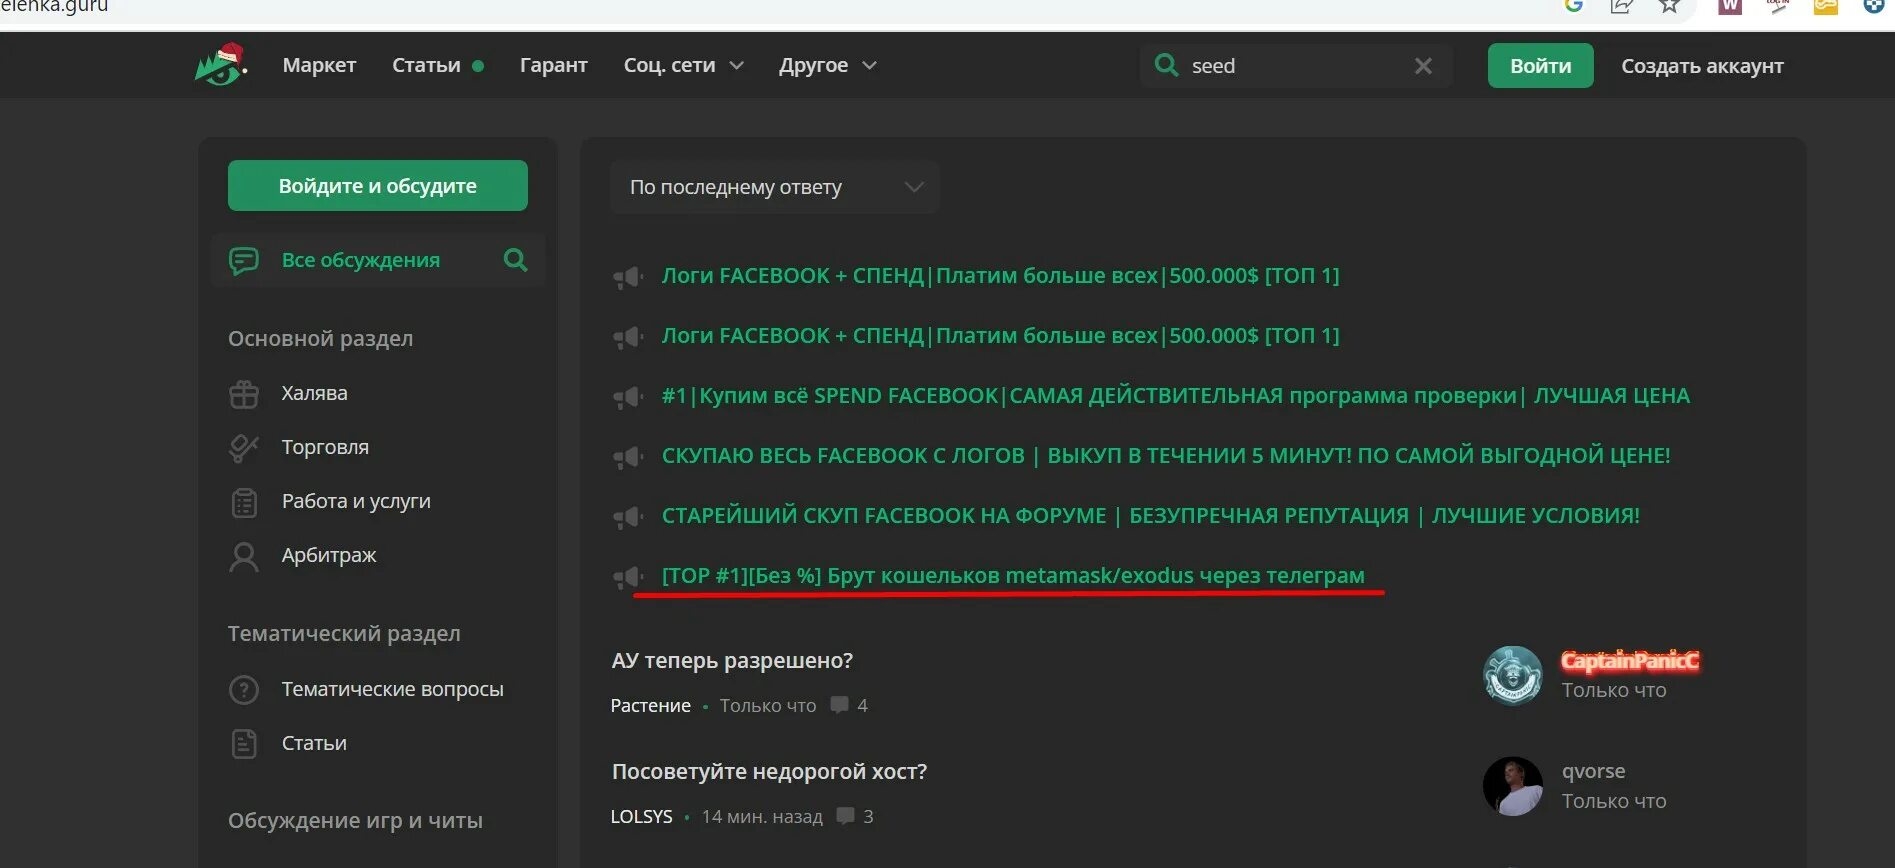Click megaphone icon beside СКУПАЮ ВЕСЬ FACEBOOK thread
1895x868 pixels.
click(628, 457)
